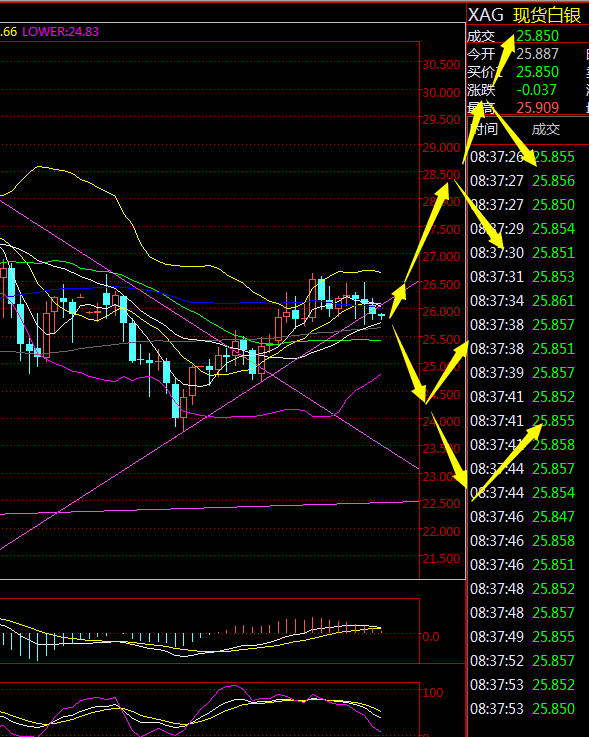Click the 成交 column header in tick list
The image size is (589, 737).
546,129
